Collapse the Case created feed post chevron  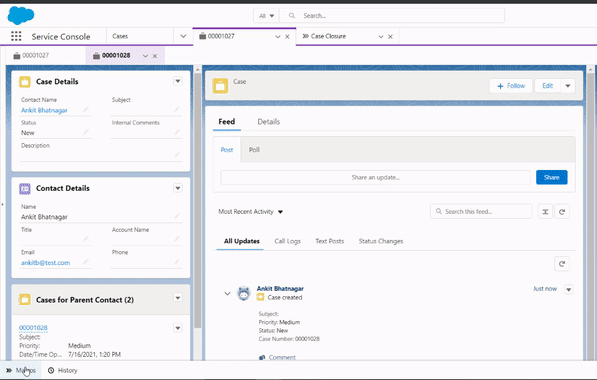point(227,294)
